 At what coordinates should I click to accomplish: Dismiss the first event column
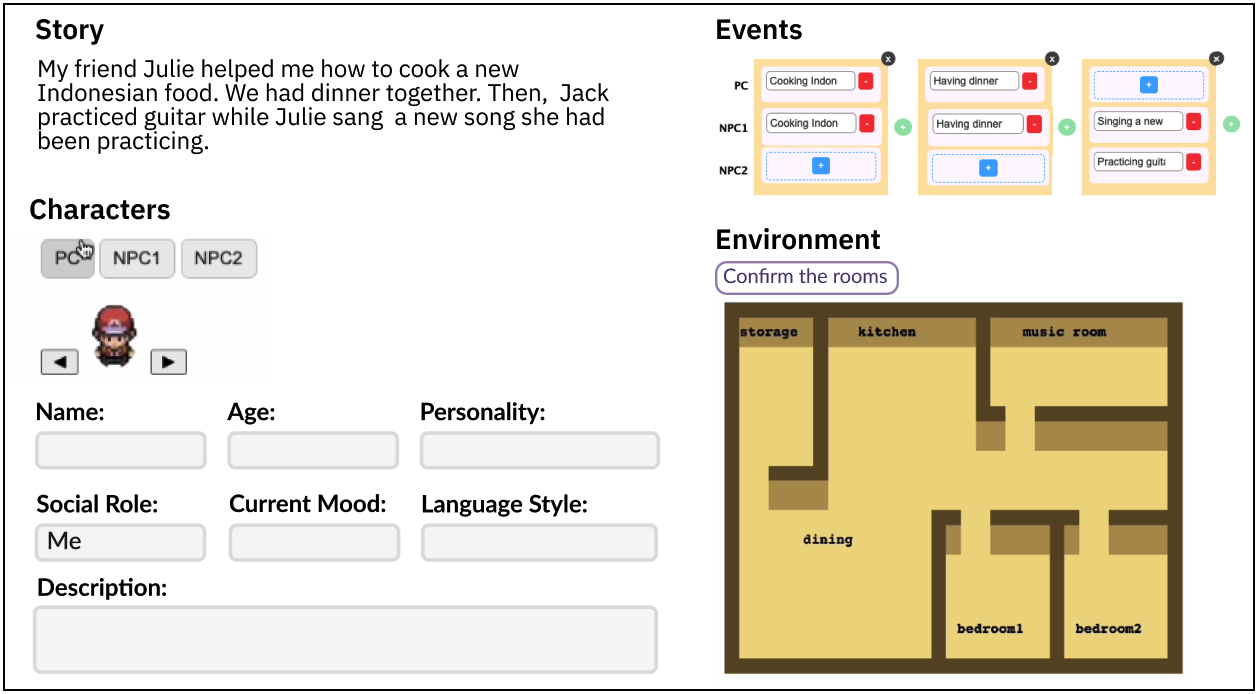(x=888, y=59)
